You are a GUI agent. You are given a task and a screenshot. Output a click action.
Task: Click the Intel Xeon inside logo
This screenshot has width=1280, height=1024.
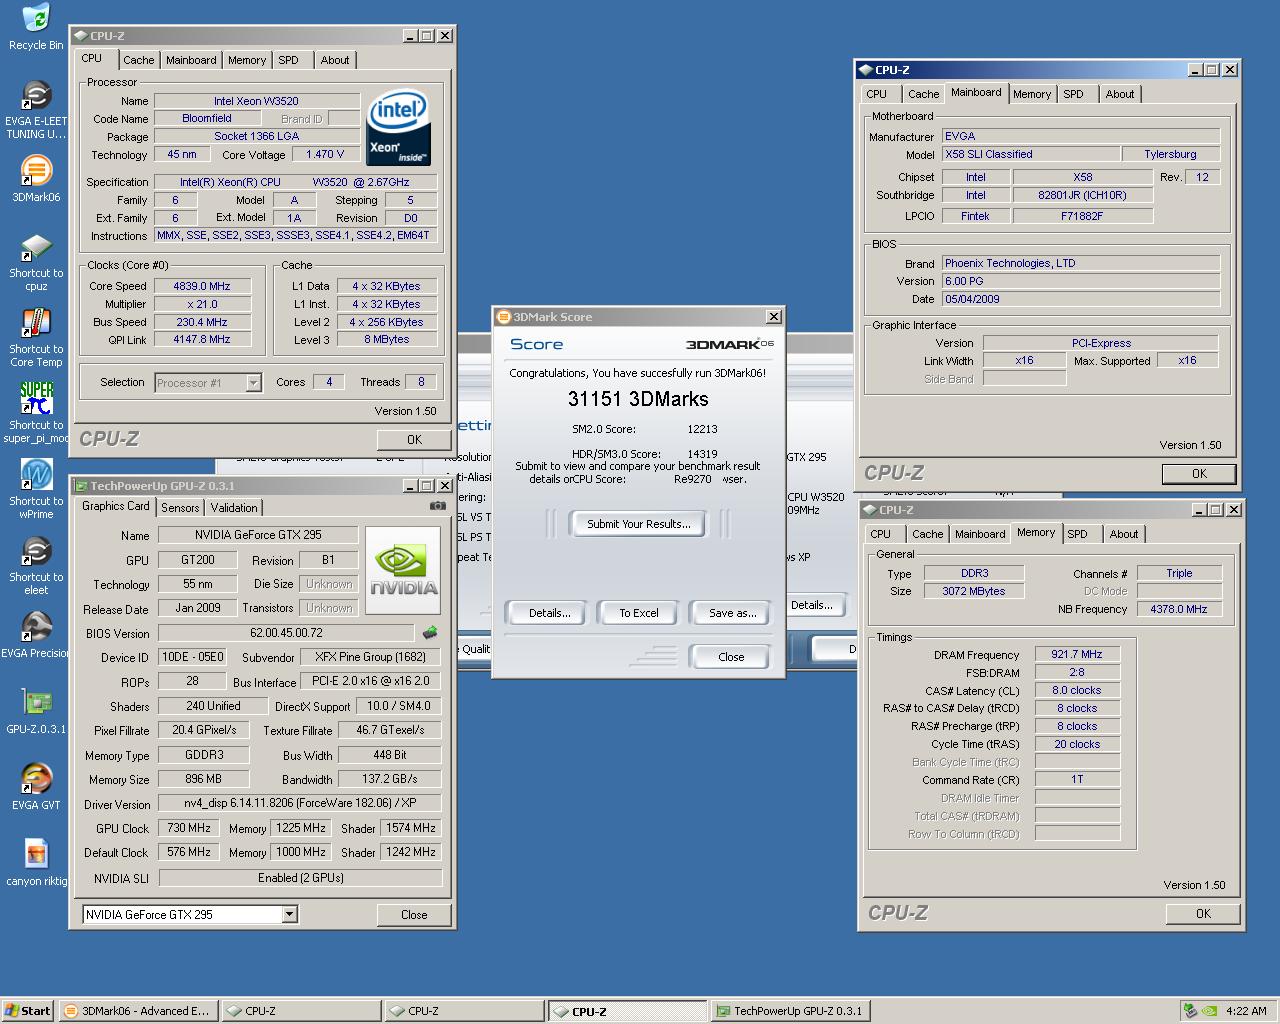[x=399, y=128]
